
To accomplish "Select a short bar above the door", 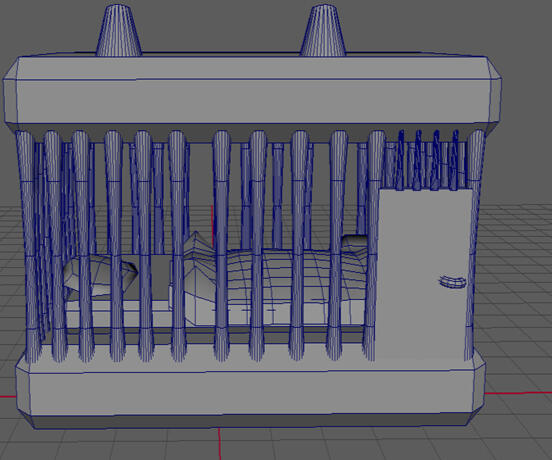I will coord(418,160).
